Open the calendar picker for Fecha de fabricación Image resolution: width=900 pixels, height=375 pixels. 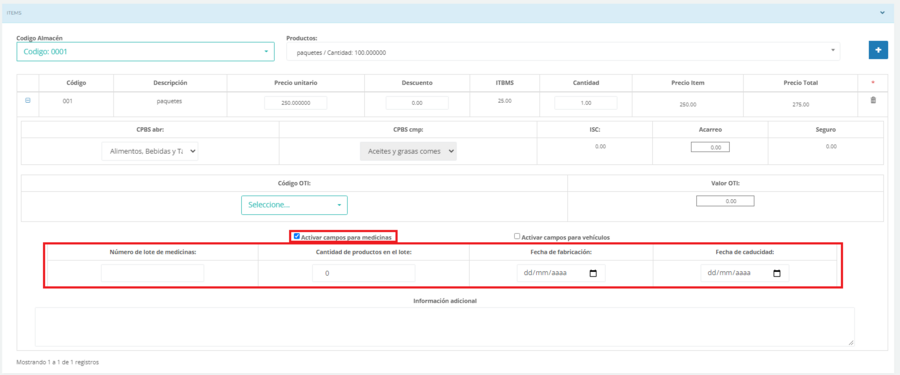click(x=593, y=274)
